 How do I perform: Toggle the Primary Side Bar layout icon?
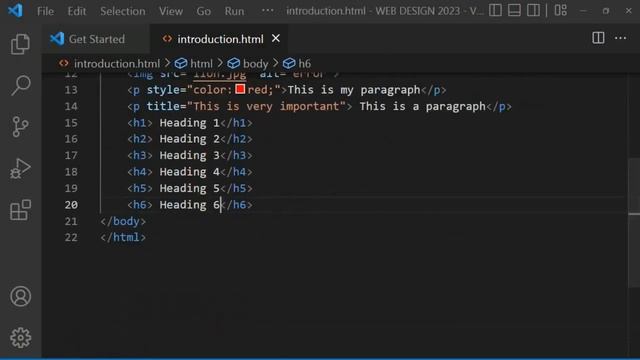coord(495,10)
